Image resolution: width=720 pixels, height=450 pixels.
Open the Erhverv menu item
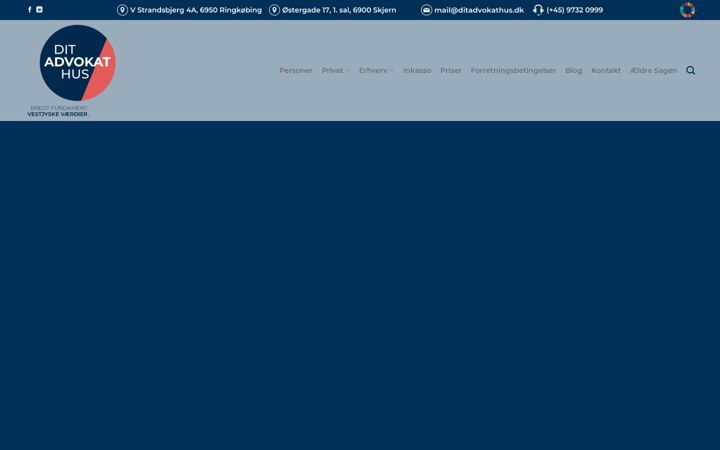pos(373,70)
